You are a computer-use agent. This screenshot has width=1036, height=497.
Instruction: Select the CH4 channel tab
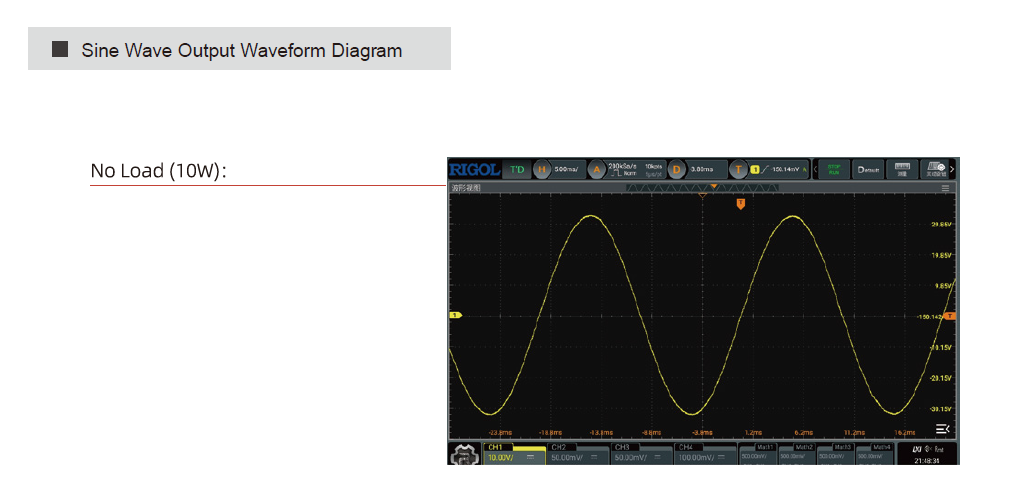pyautogui.click(x=705, y=453)
